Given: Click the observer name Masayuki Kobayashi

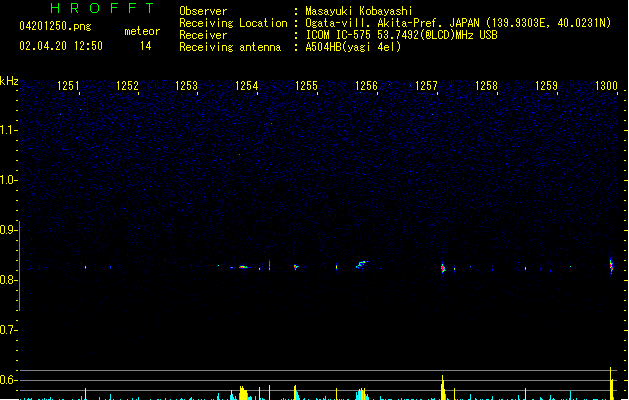Looking at the screenshot, I should click(x=359, y=11).
